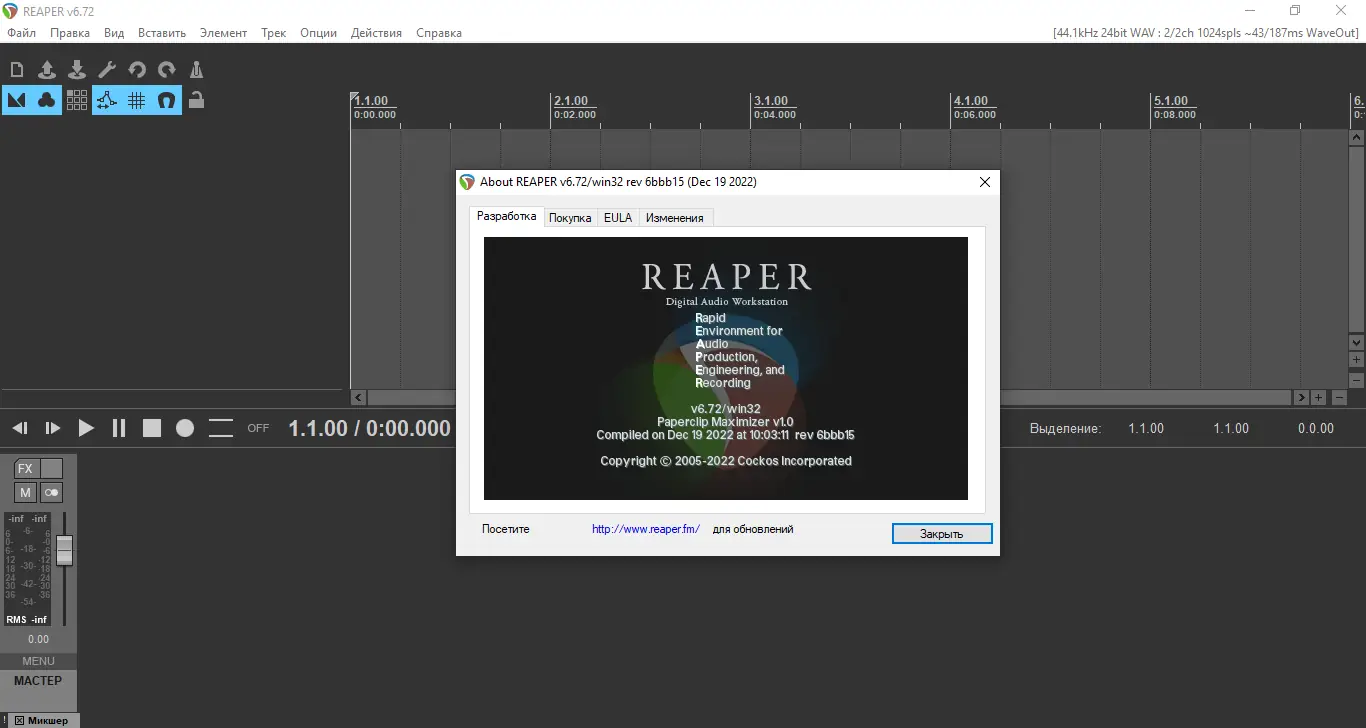Open the Трек menu
This screenshot has width=1366, height=728.
[274, 33]
